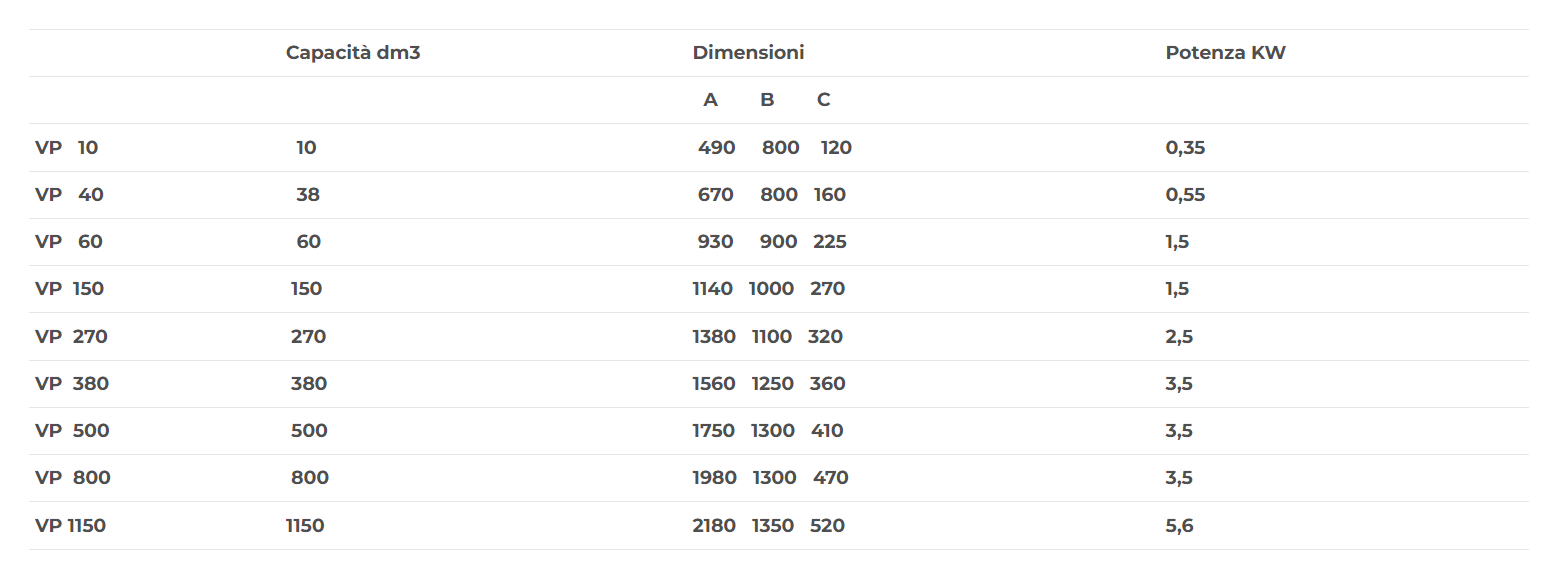This screenshot has height=574, width=1565.
Task: Click the VP 800 model name
Action: click(x=73, y=478)
